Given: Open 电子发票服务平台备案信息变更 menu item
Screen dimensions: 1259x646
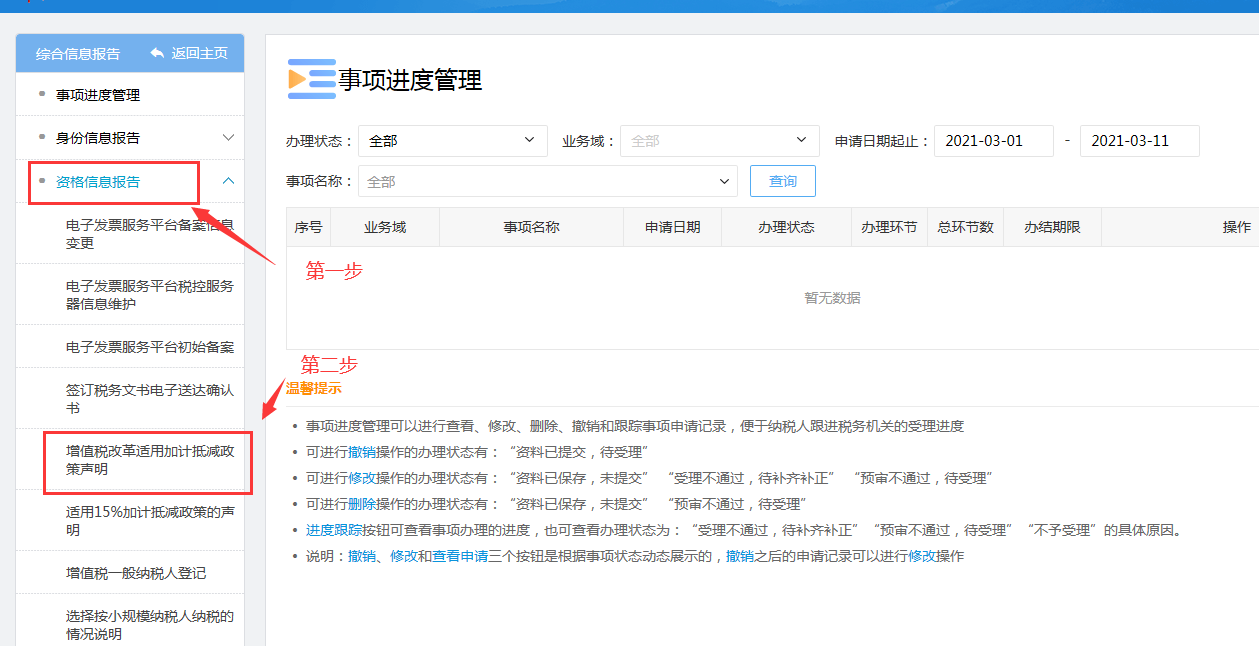Looking at the screenshot, I should pos(149,233).
